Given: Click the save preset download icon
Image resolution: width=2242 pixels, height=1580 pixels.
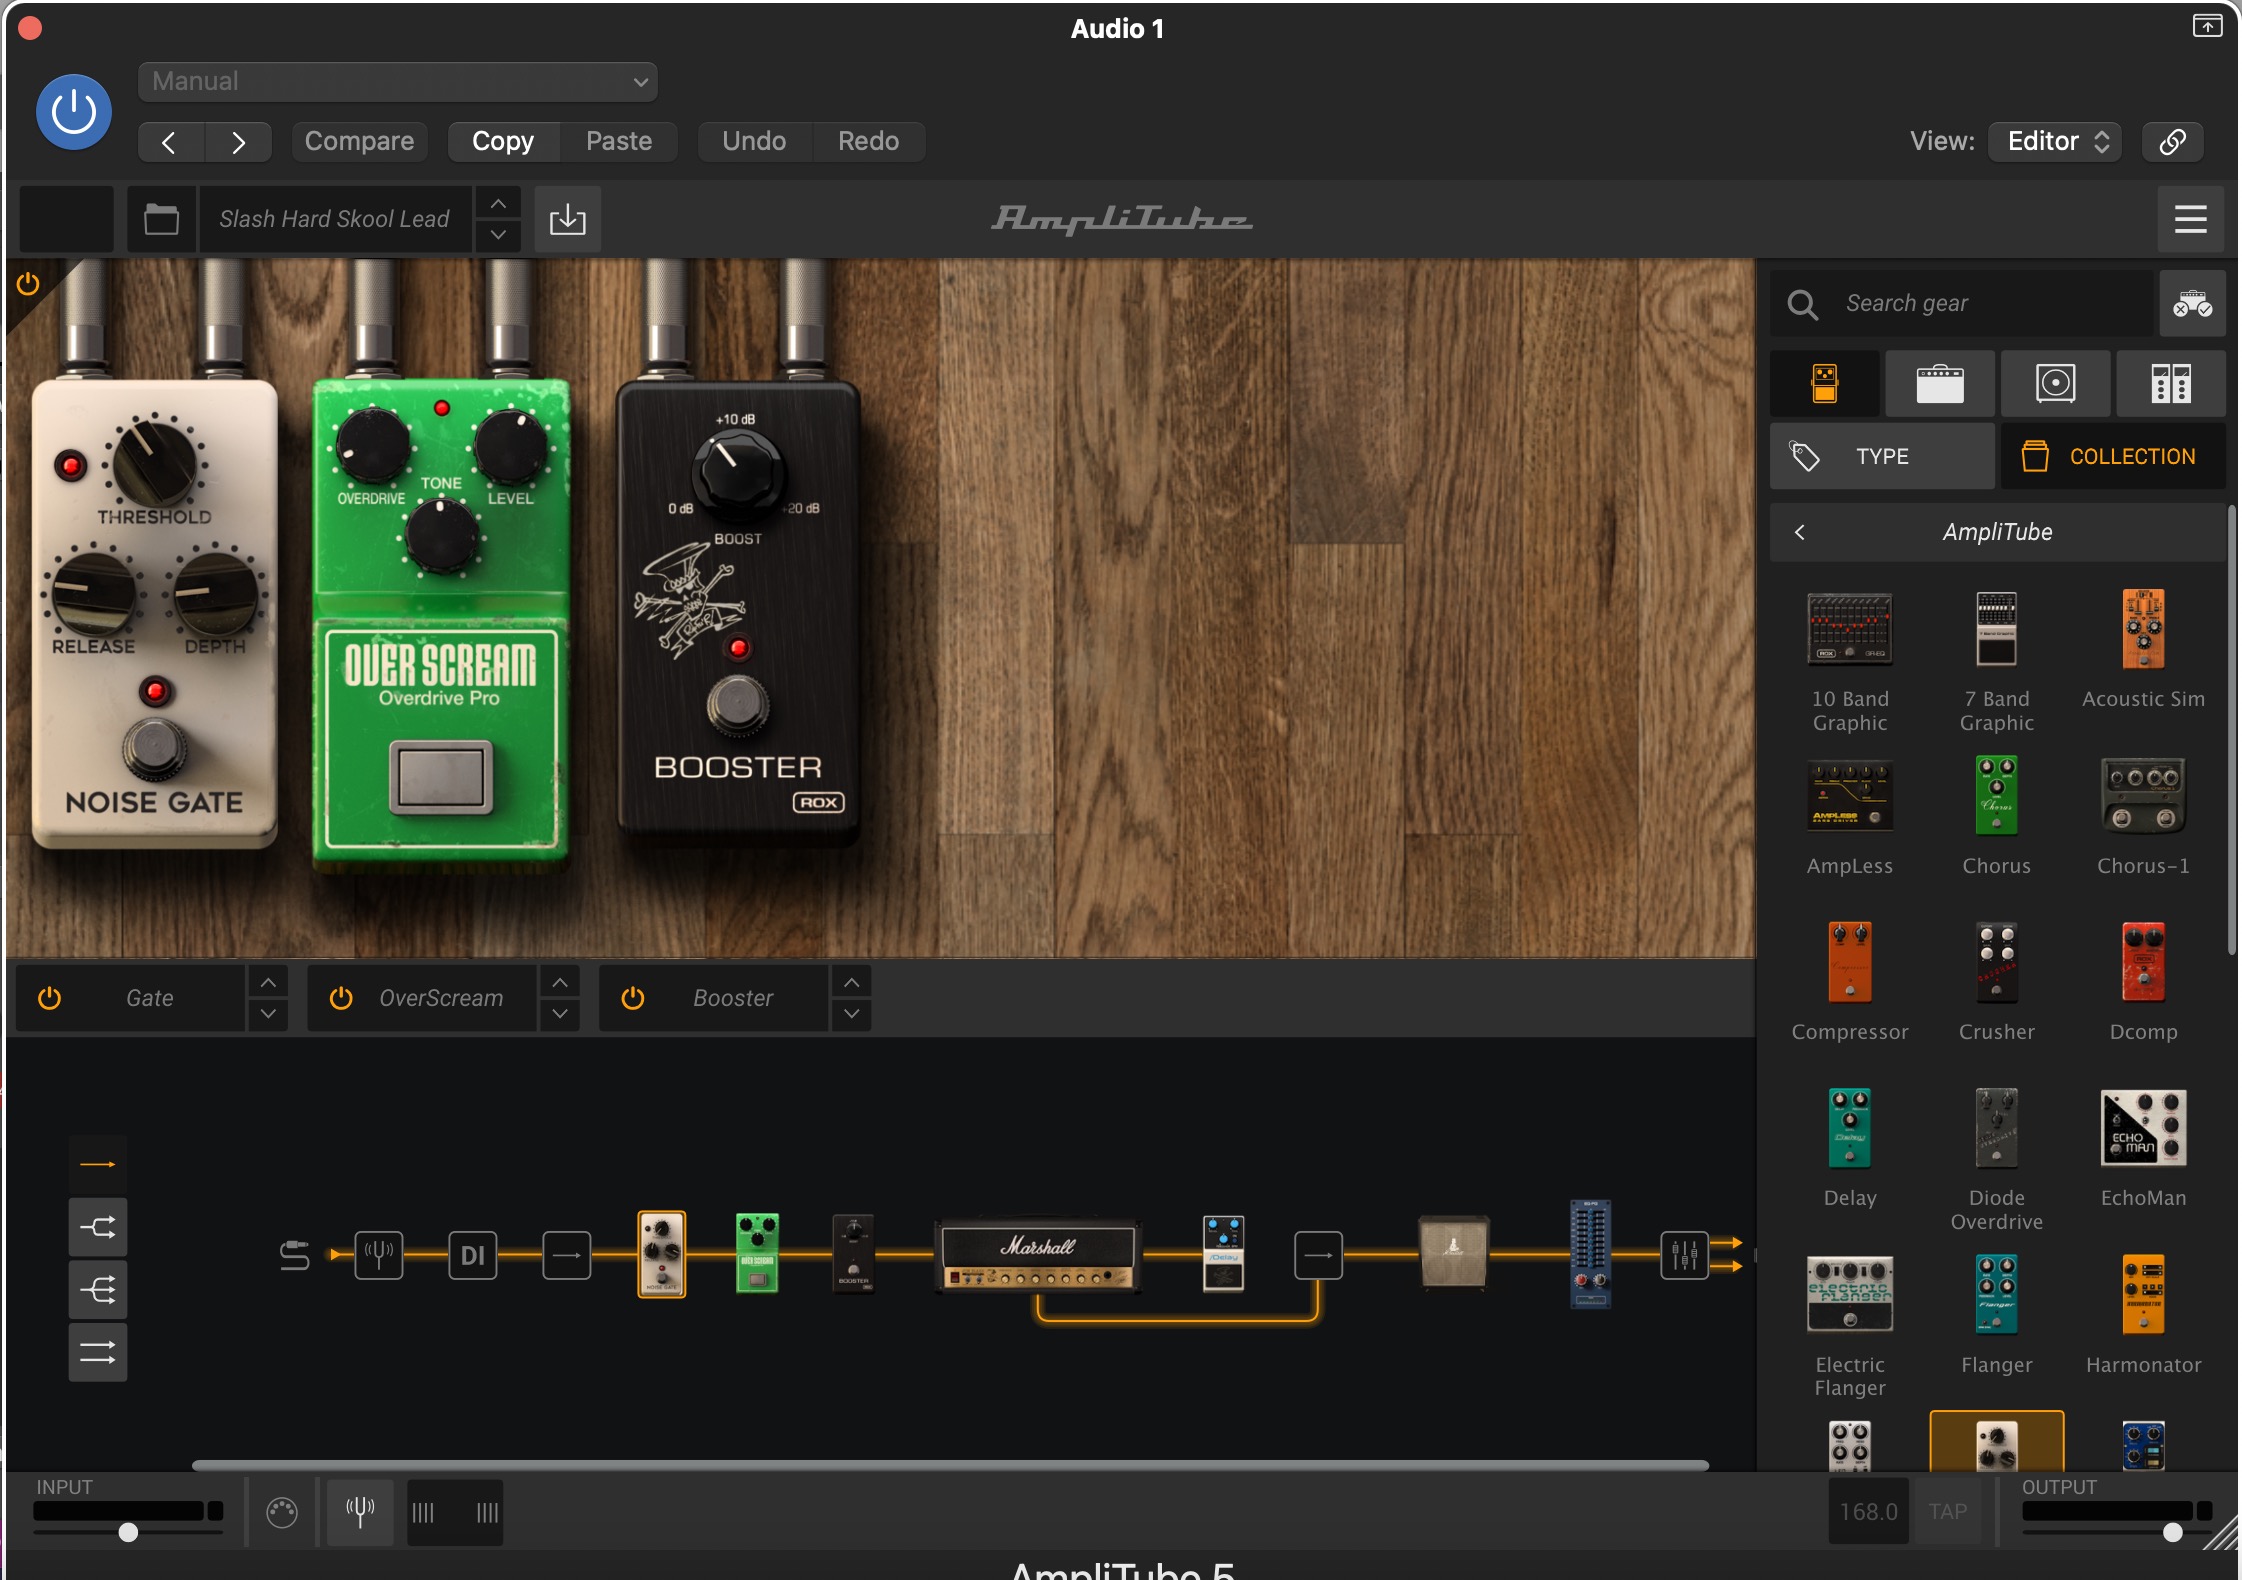Looking at the screenshot, I should pyautogui.click(x=567, y=219).
